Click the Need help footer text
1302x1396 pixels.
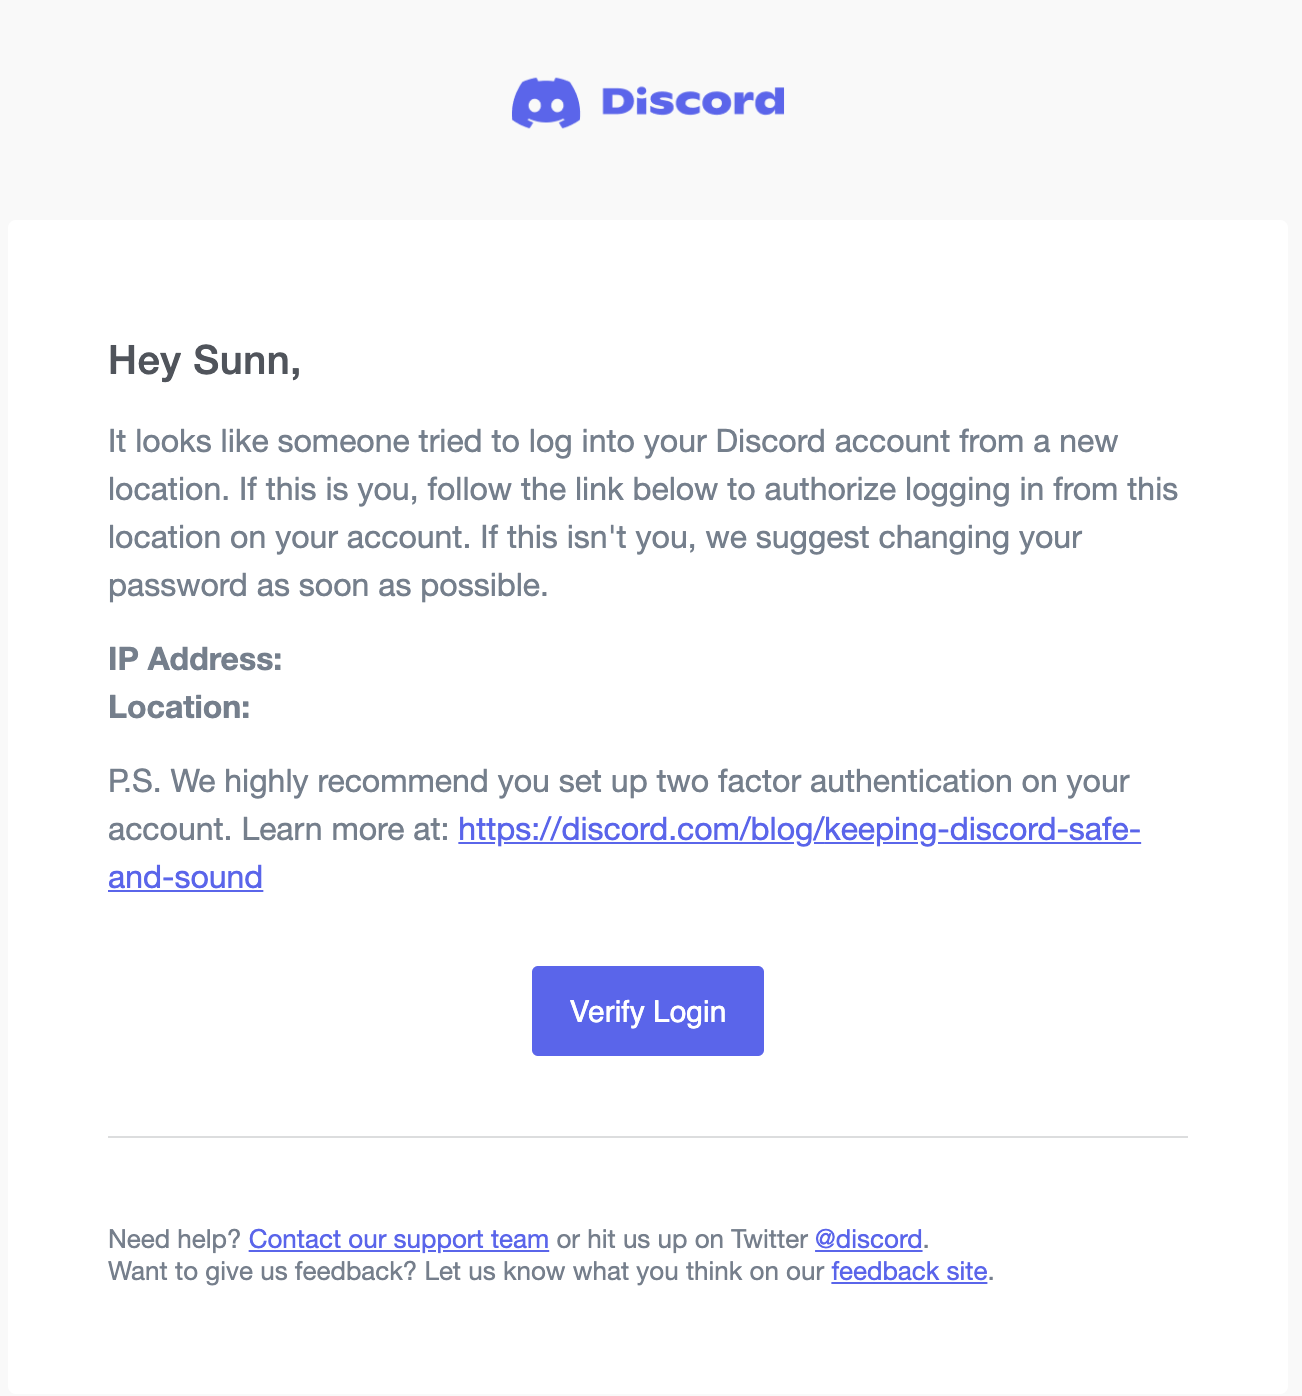(x=176, y=1239)
